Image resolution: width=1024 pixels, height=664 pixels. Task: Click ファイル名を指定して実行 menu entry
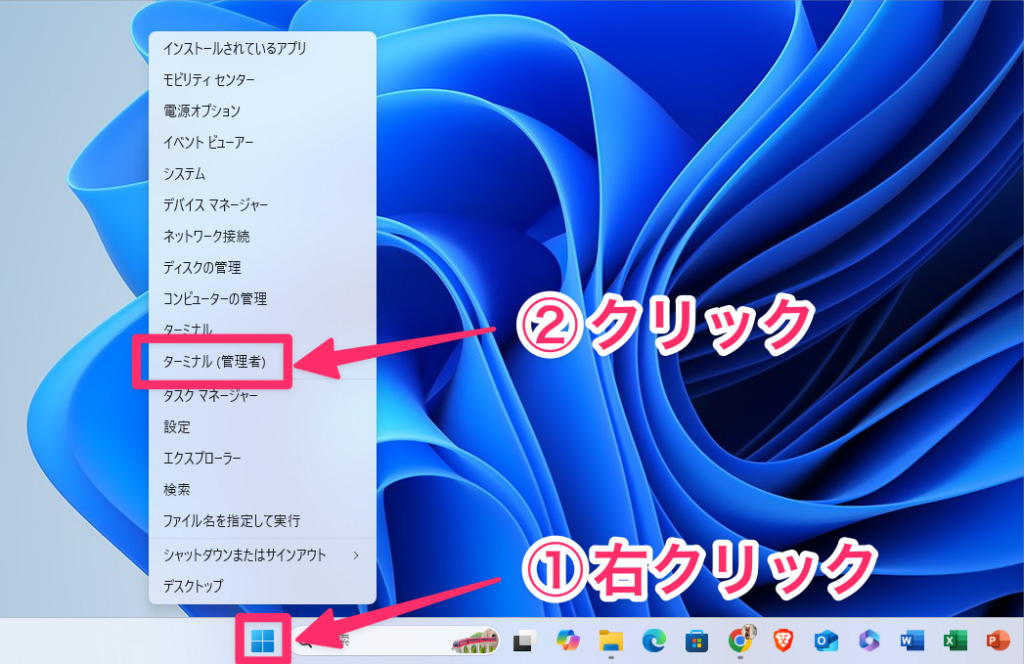coord(231,521)
